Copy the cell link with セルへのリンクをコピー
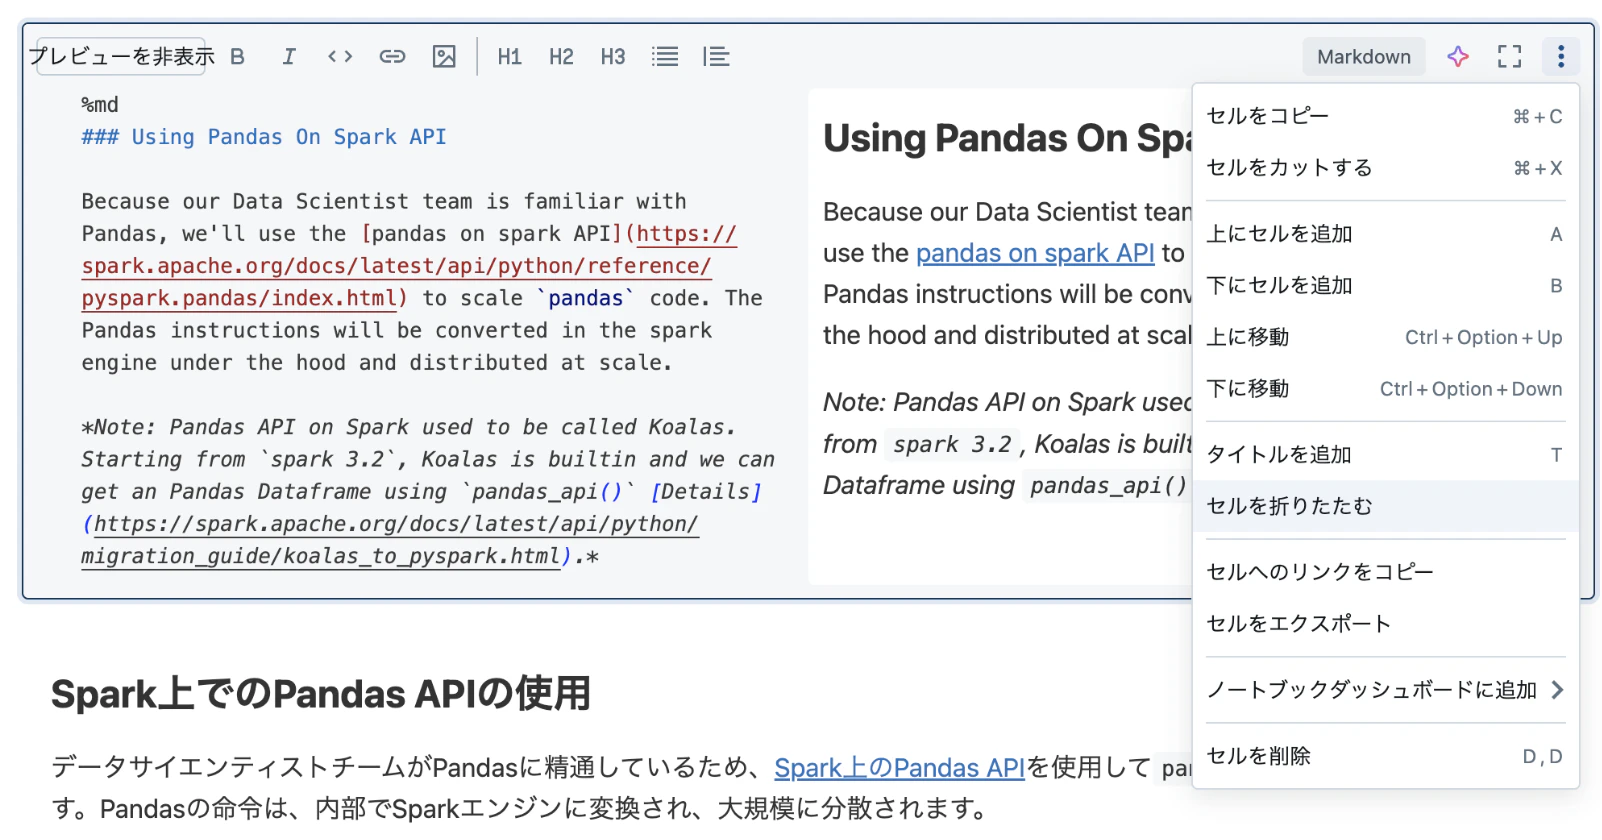 click(1385, 572)
